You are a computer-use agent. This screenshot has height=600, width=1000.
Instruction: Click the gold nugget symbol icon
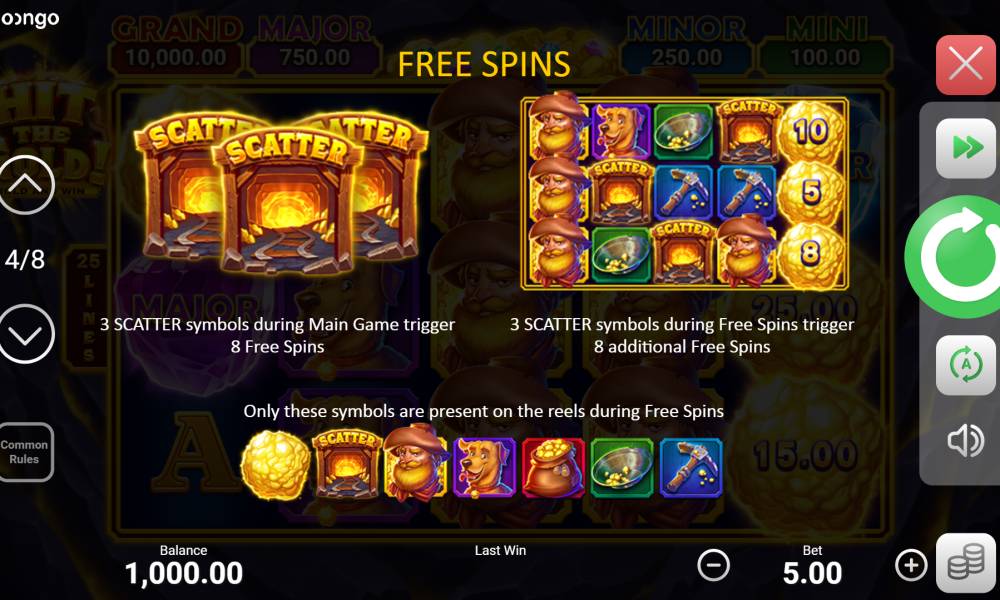point(276,465)
